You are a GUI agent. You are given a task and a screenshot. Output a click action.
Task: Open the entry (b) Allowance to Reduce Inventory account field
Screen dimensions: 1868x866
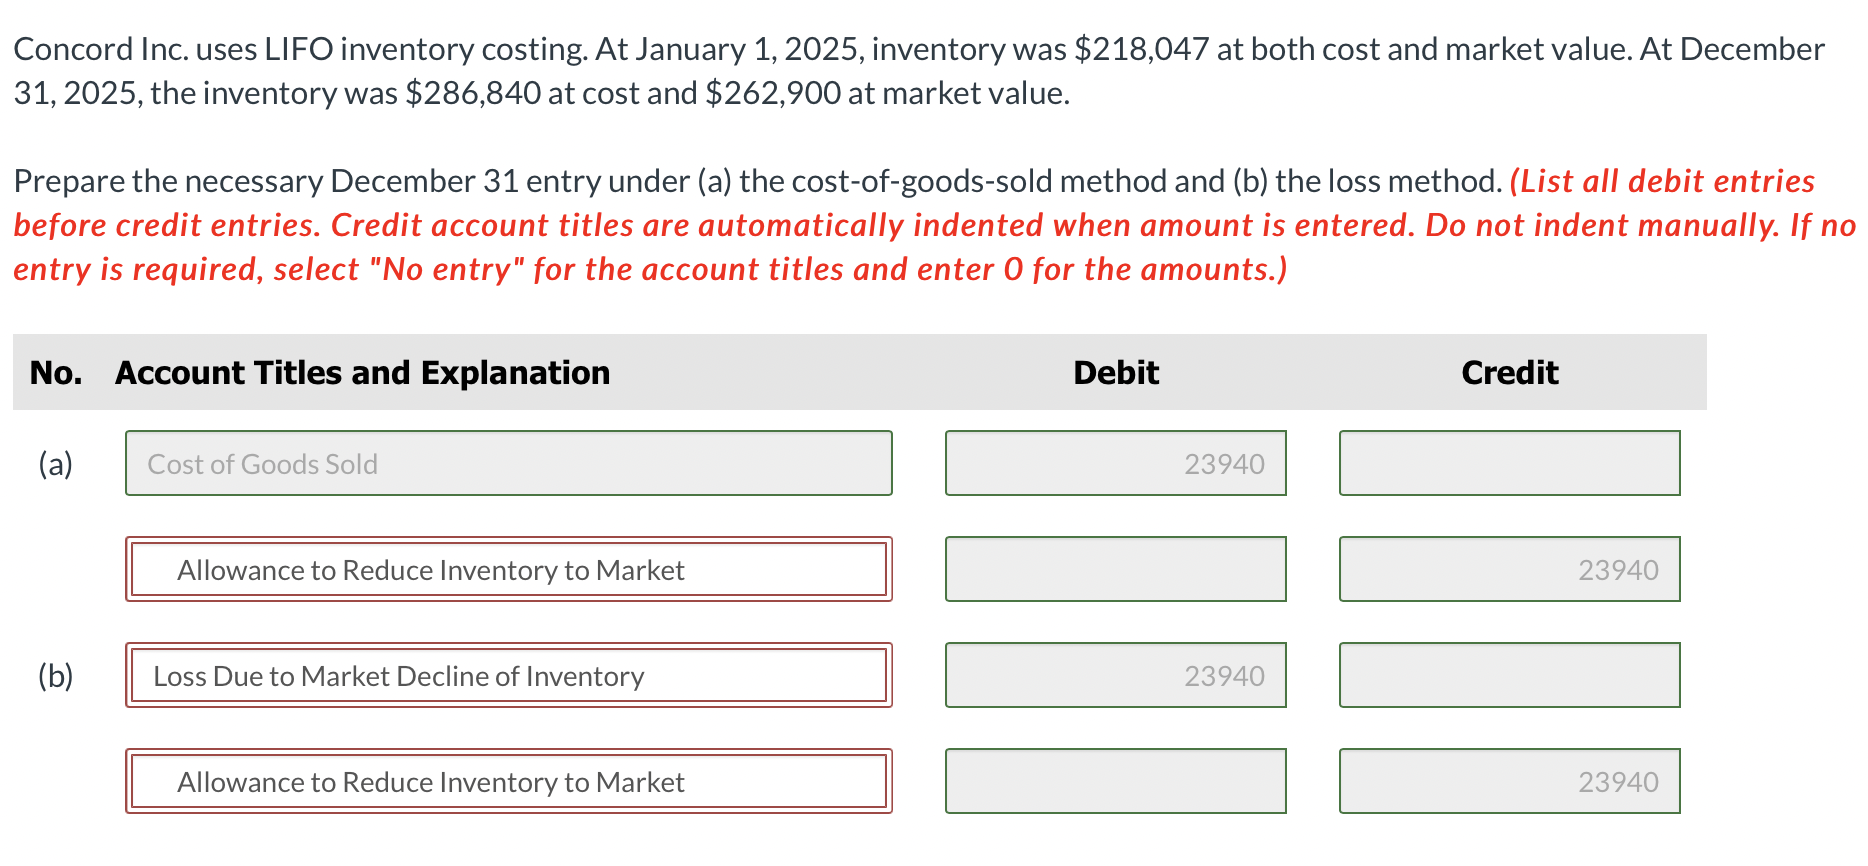point(508,781)
